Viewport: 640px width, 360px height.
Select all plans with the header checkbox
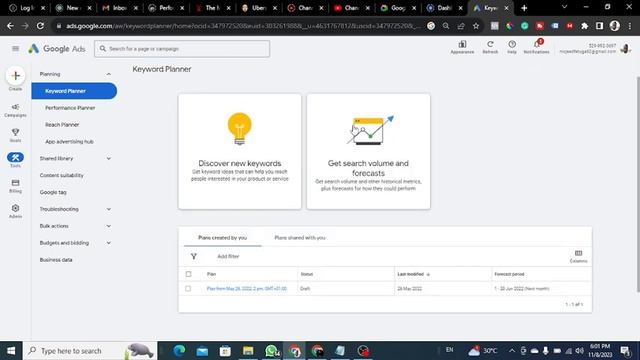pyautogui.click(x=188, y=274)
